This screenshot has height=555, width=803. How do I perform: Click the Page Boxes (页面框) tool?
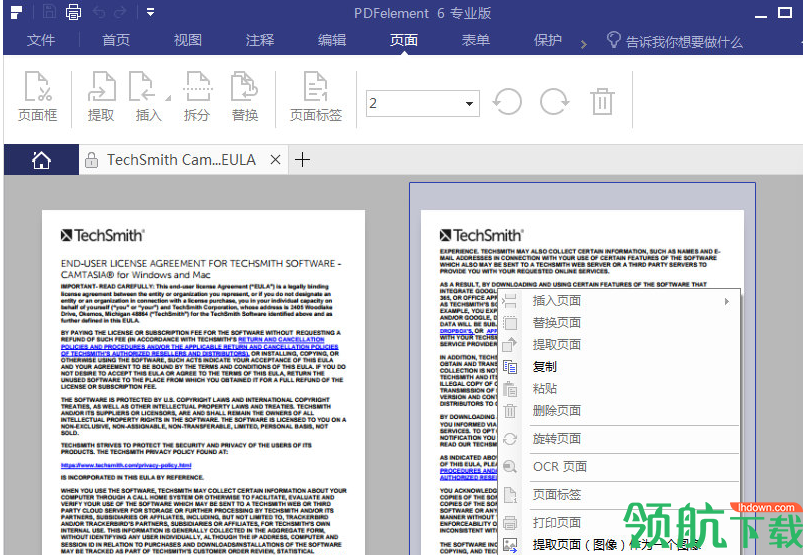pyautogui.click(x=37, y=97)
